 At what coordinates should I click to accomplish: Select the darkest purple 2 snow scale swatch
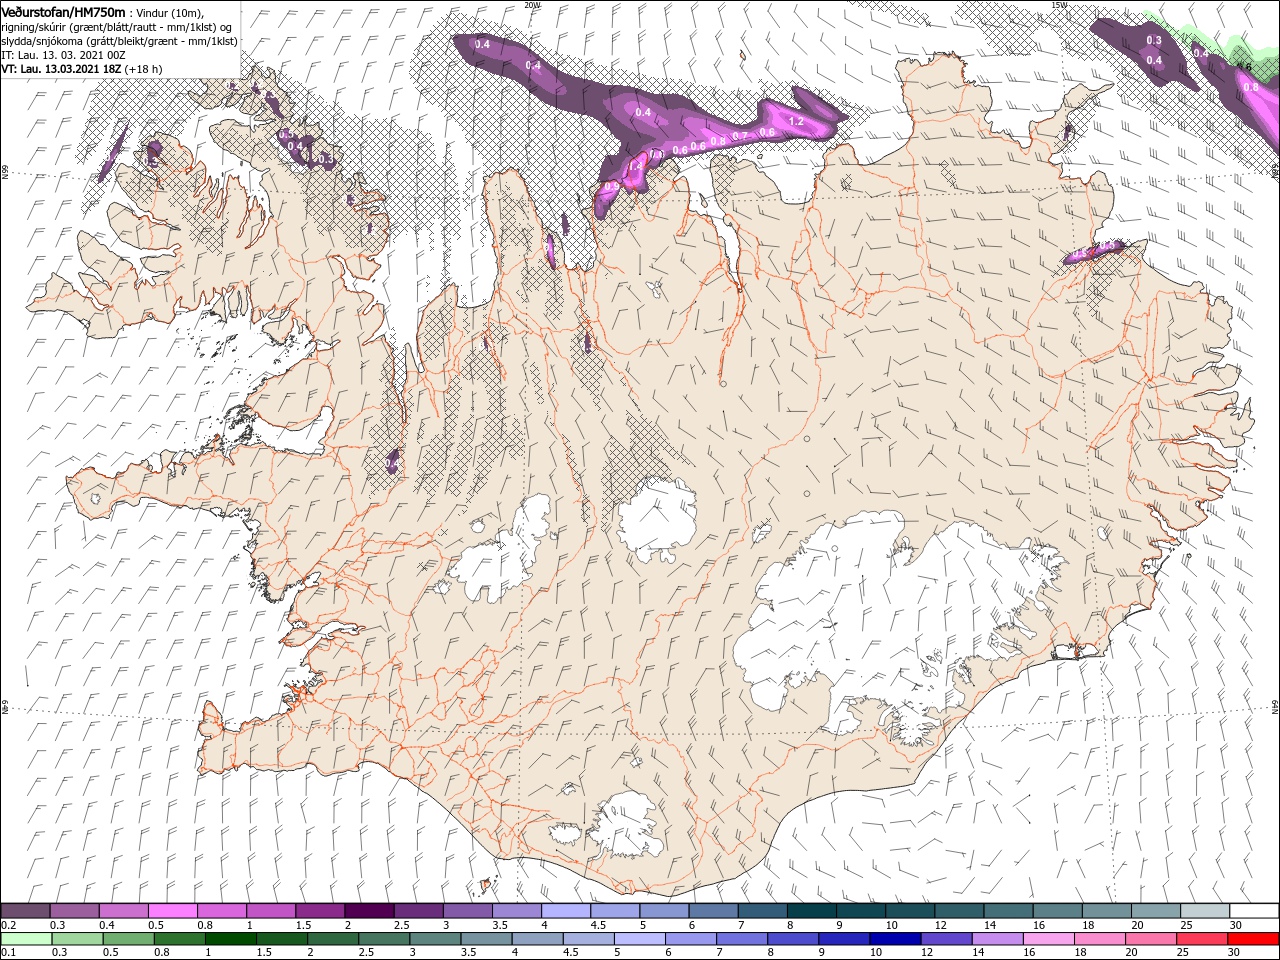click(x=368, y=911)
